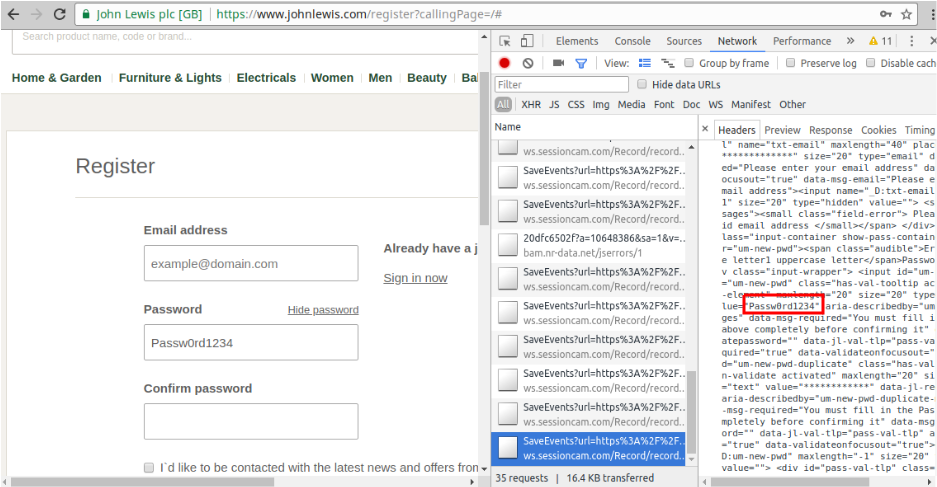Open the Response tab

click(831, 130)
